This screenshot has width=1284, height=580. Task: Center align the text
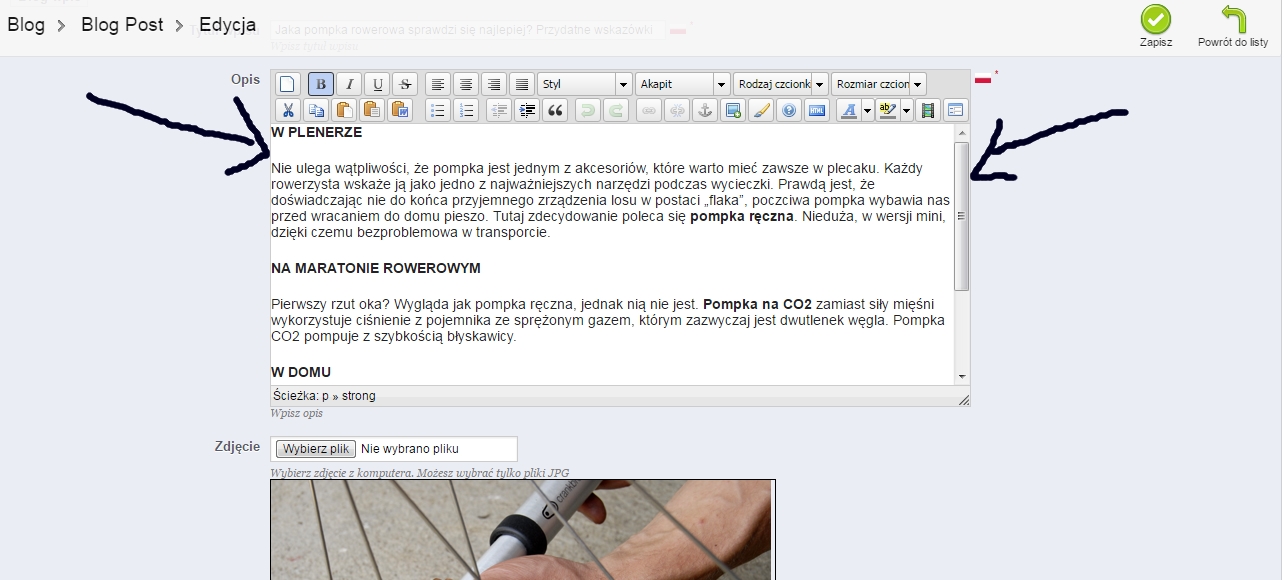pos(466,84)
